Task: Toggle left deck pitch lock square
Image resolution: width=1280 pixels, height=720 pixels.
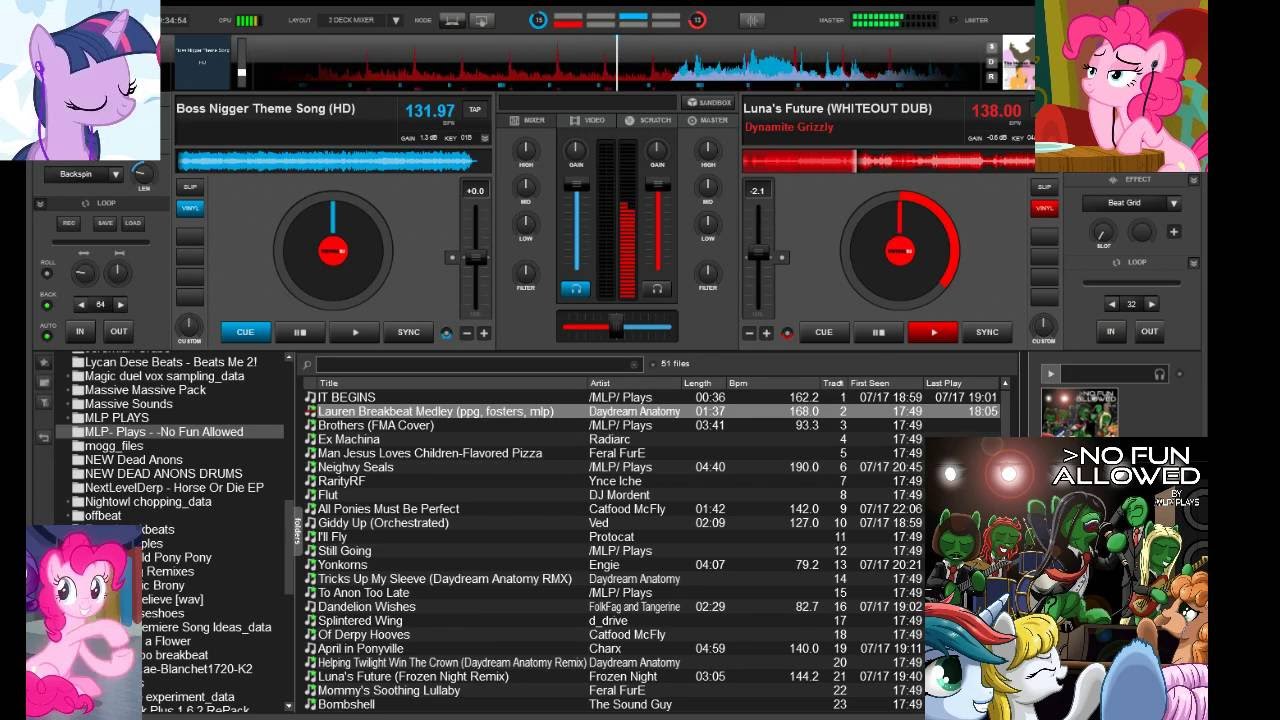Action: 452,258
